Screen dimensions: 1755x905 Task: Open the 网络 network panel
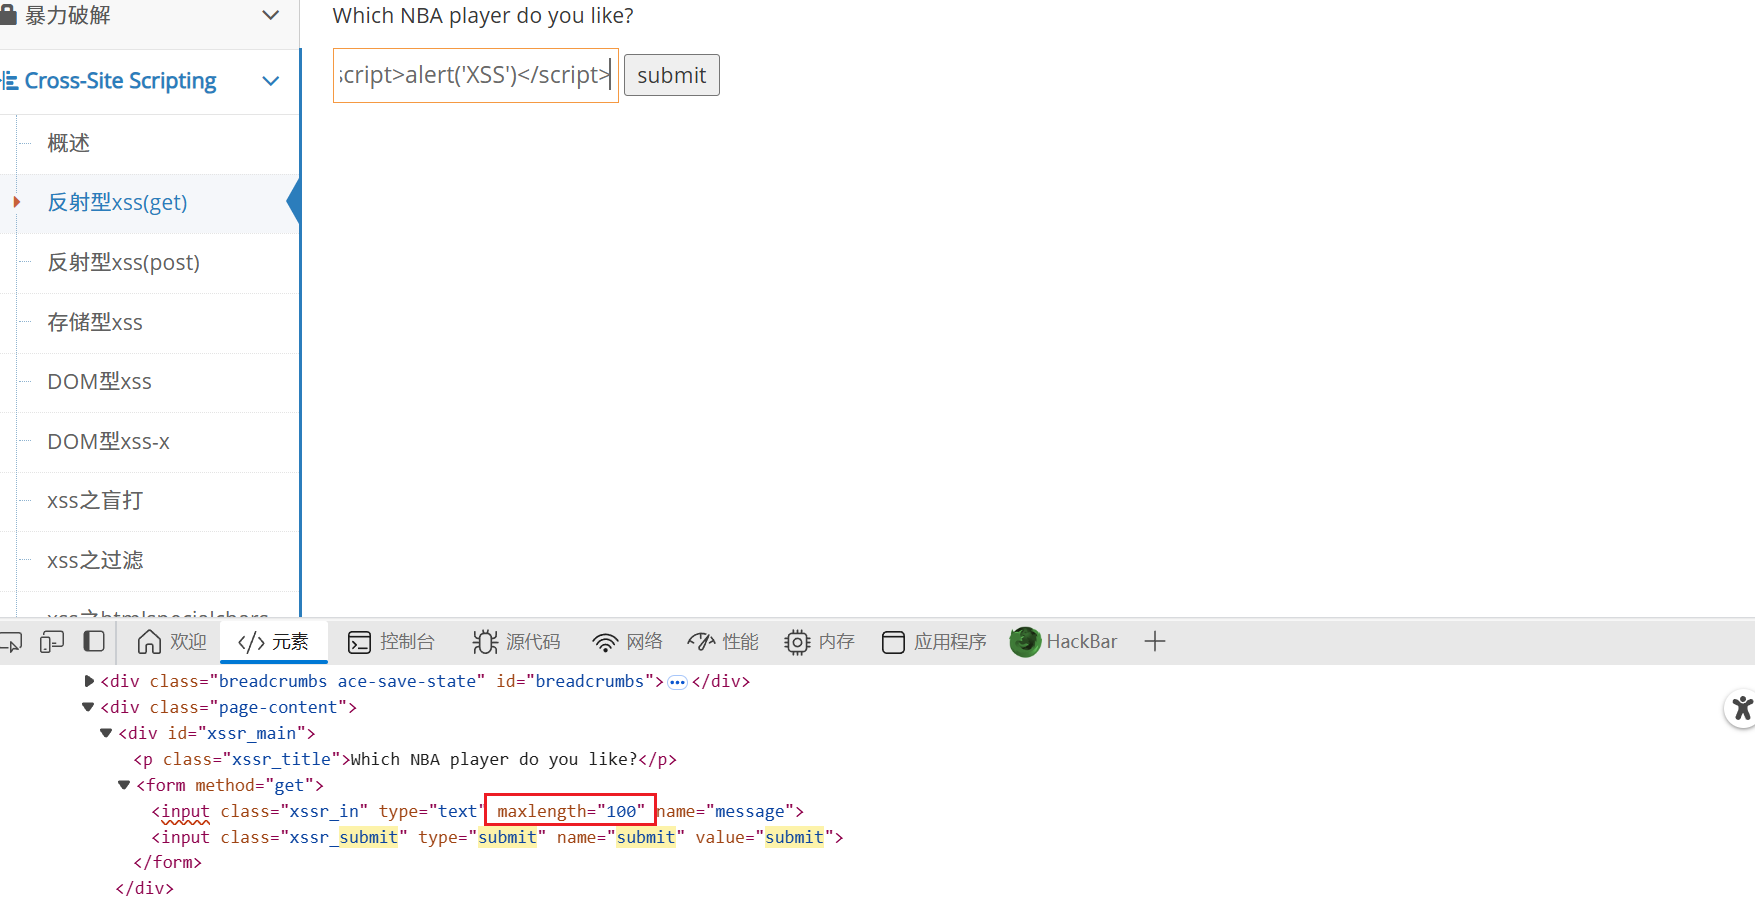tap(627, 642)
